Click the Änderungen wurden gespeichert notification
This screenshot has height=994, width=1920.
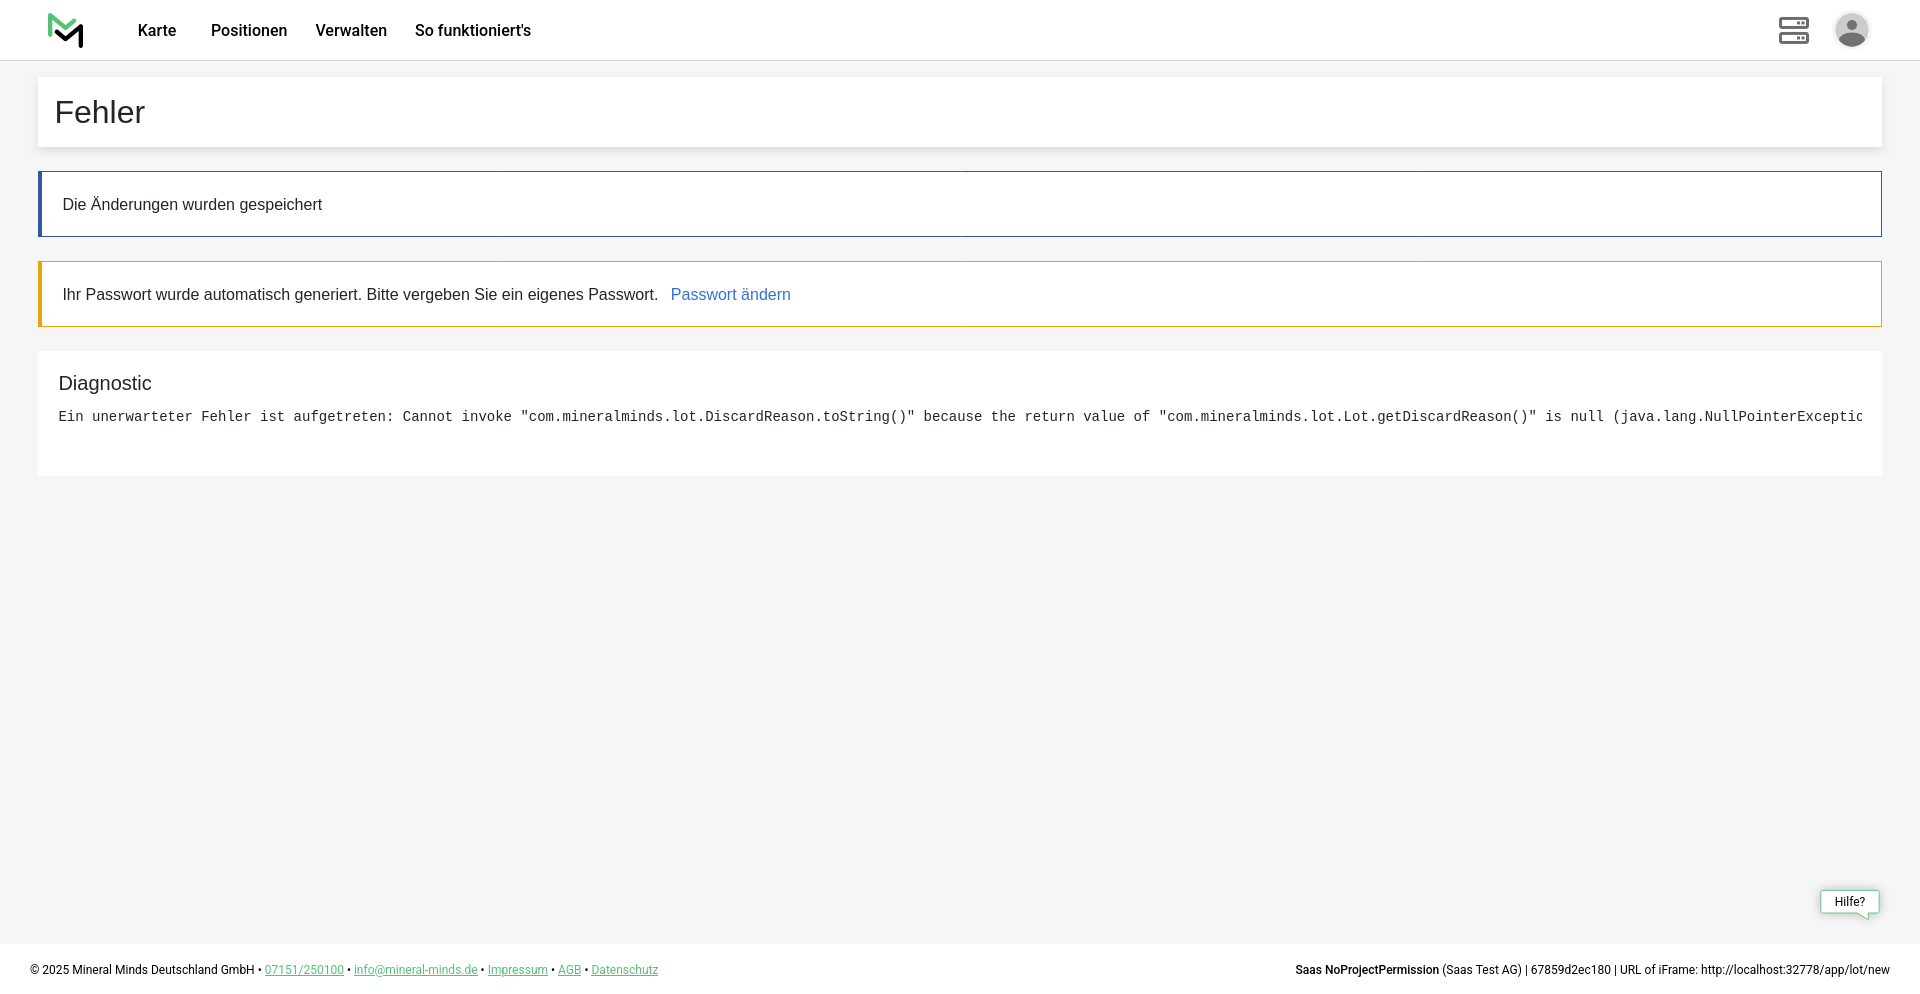coord(192,205)
